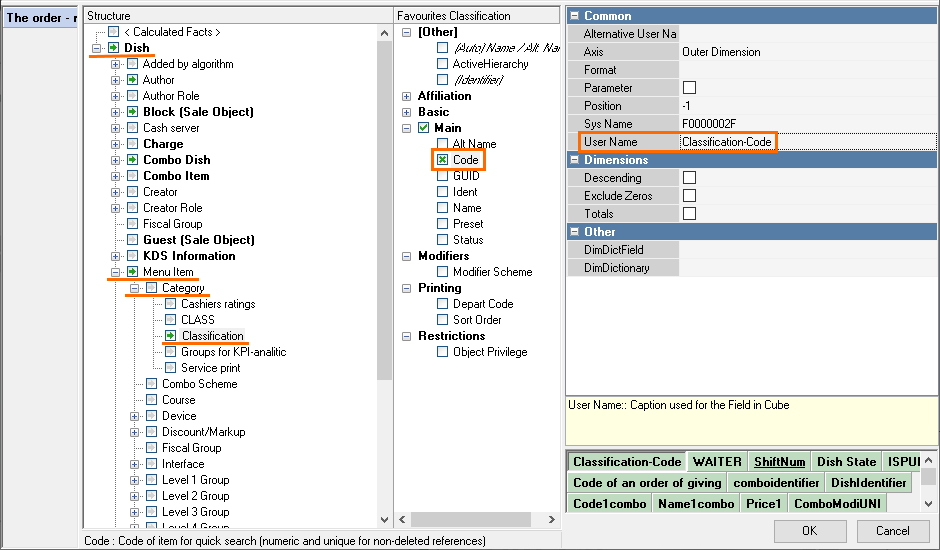
Task: Click the Device node icon
Action: 152,416
